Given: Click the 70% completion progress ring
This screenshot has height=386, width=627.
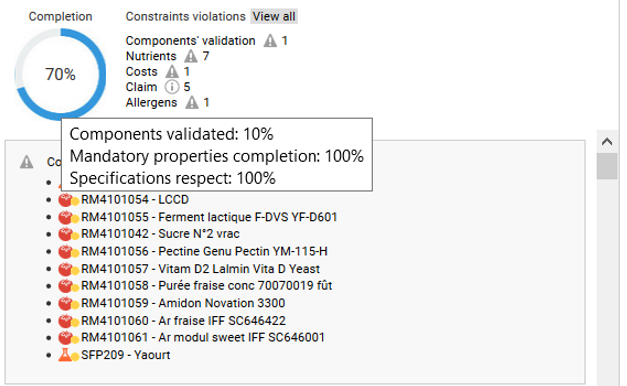Looking at the screenshot, I should (x=60, y=74).
